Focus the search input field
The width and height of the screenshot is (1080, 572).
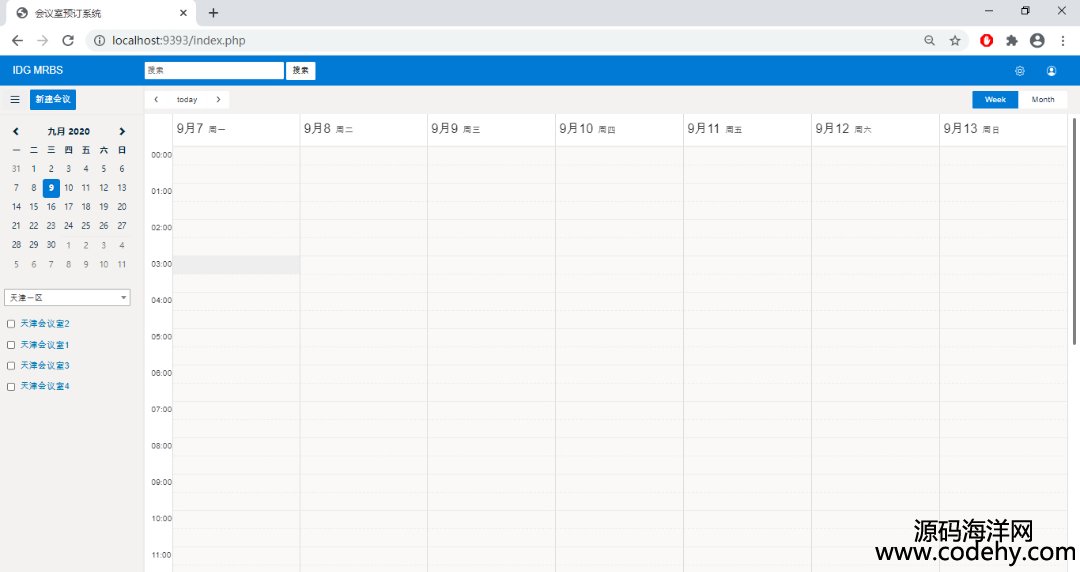click(214, 71)
